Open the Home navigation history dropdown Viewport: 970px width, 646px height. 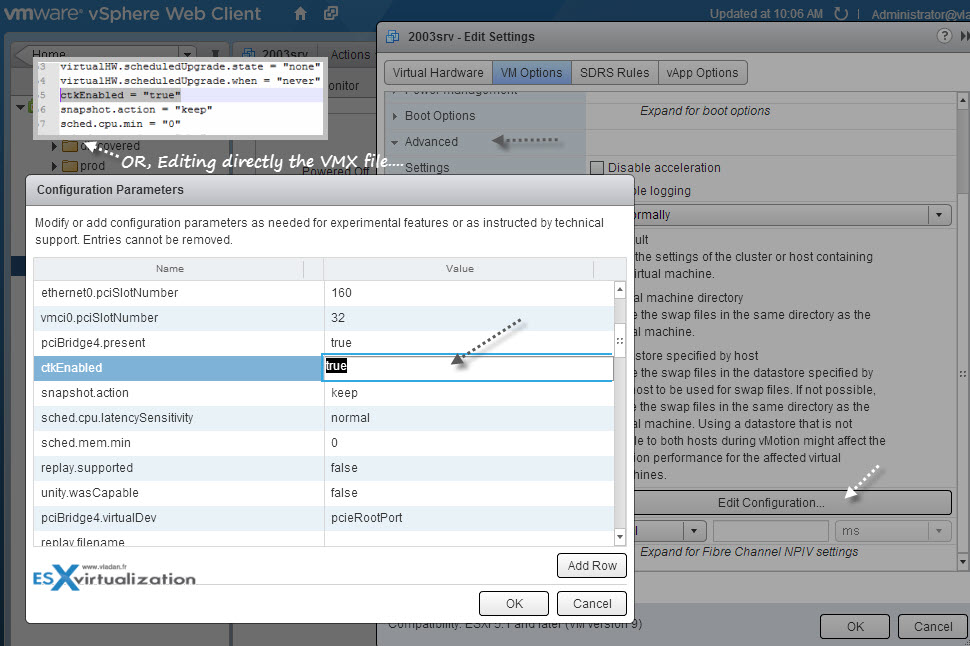(x=186, y=53)
